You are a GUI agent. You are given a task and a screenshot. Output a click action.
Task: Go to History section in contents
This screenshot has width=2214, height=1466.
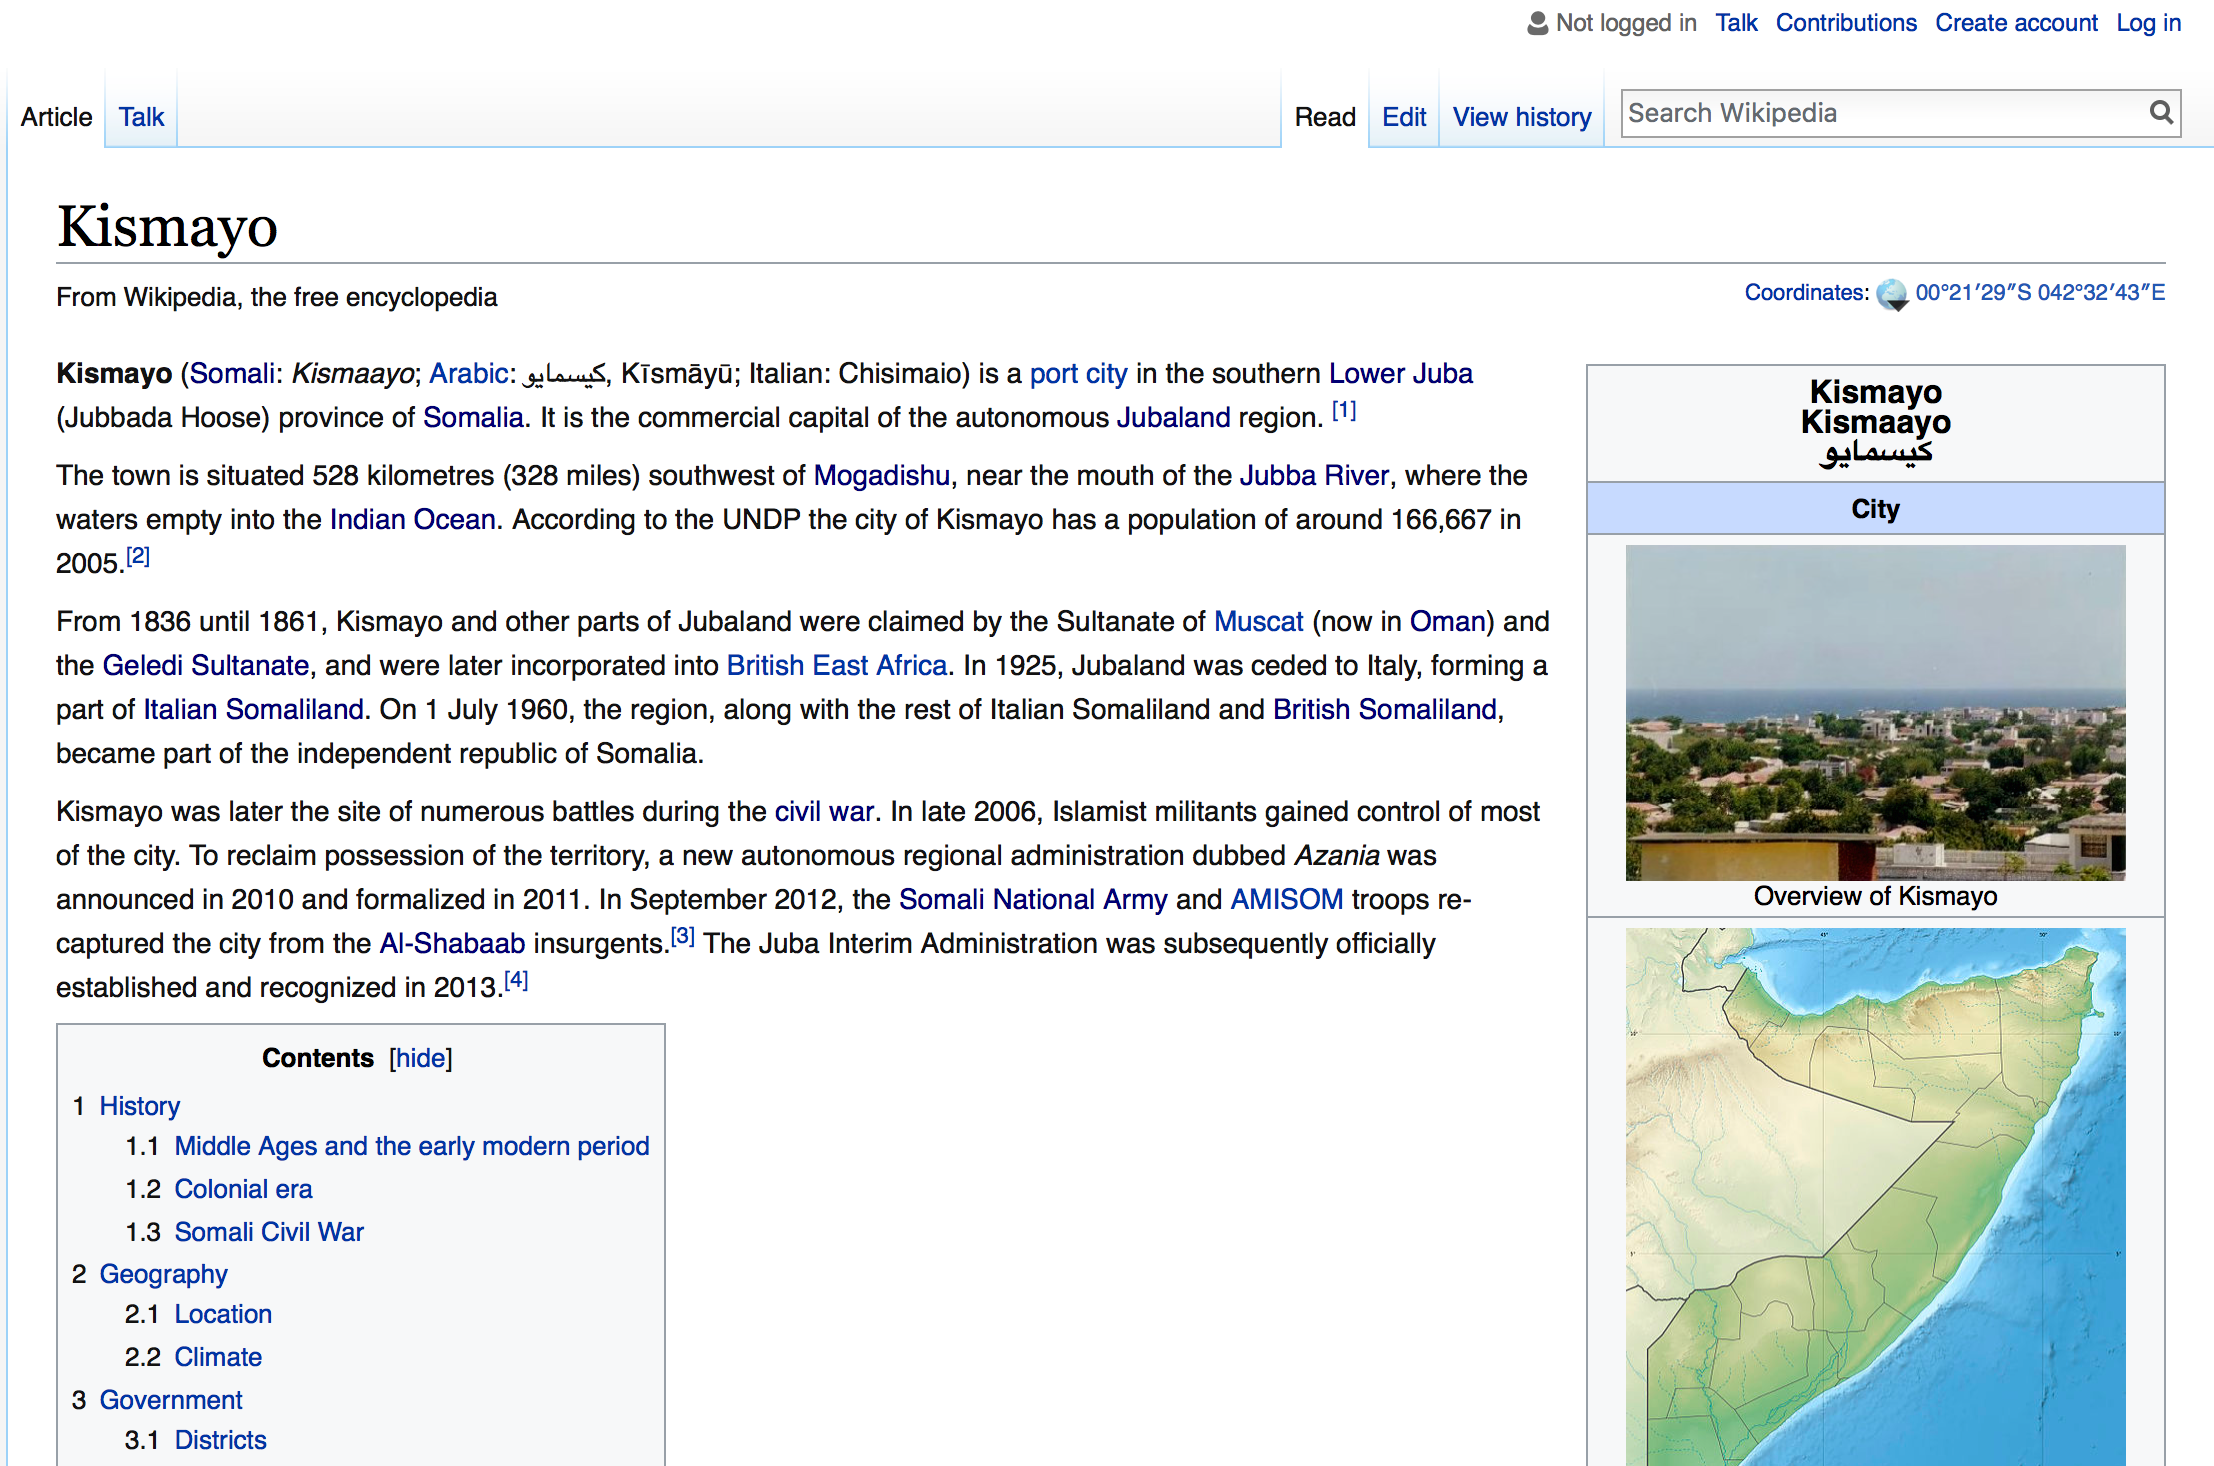tap(139, 1106)
